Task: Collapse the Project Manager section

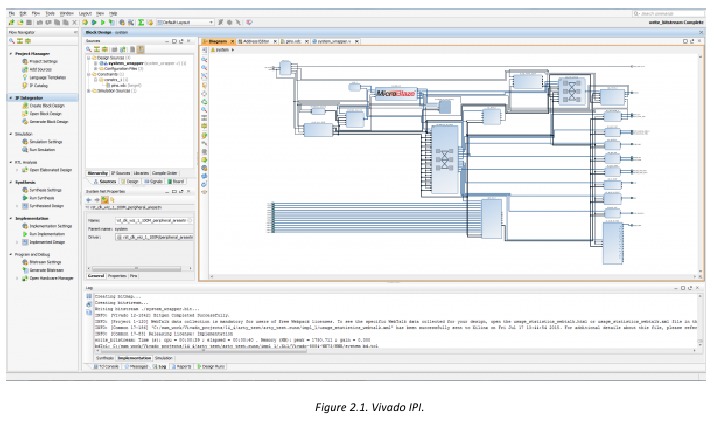Action: [x=11, y=54]
